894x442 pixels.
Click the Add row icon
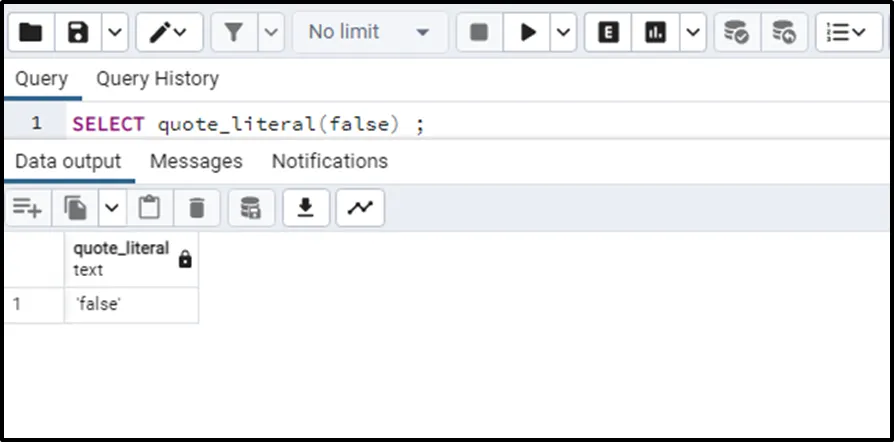[x=27, y=208]
